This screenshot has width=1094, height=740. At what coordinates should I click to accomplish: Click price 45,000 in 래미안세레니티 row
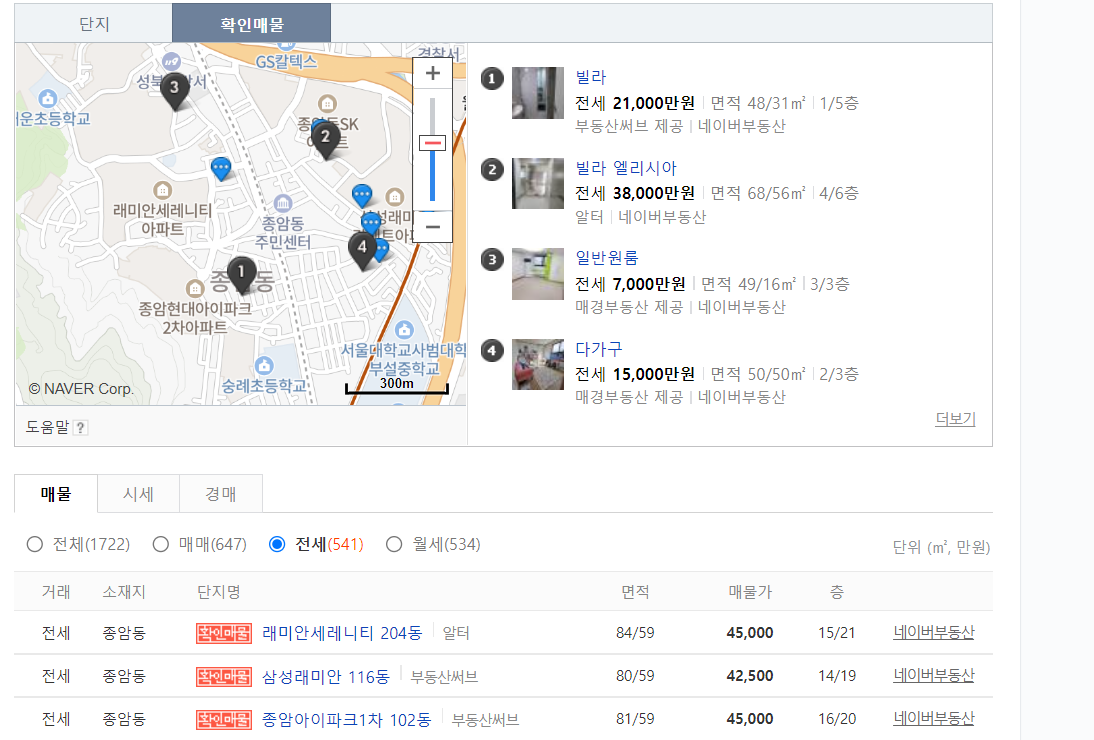[x=750, y=633]
